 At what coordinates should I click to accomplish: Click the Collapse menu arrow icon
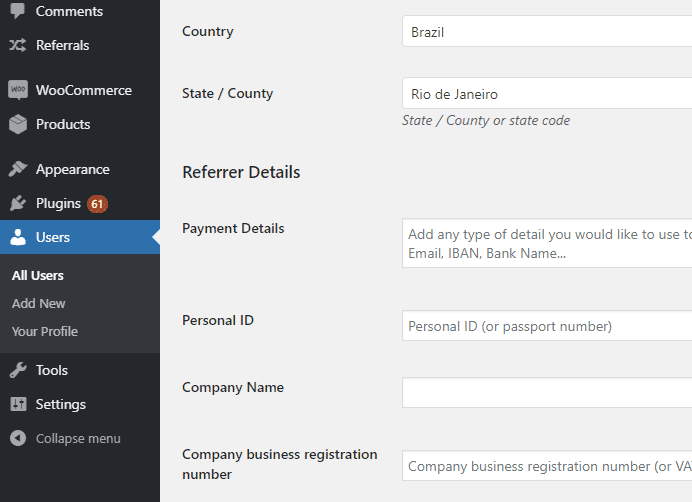[x=18, y=438]
